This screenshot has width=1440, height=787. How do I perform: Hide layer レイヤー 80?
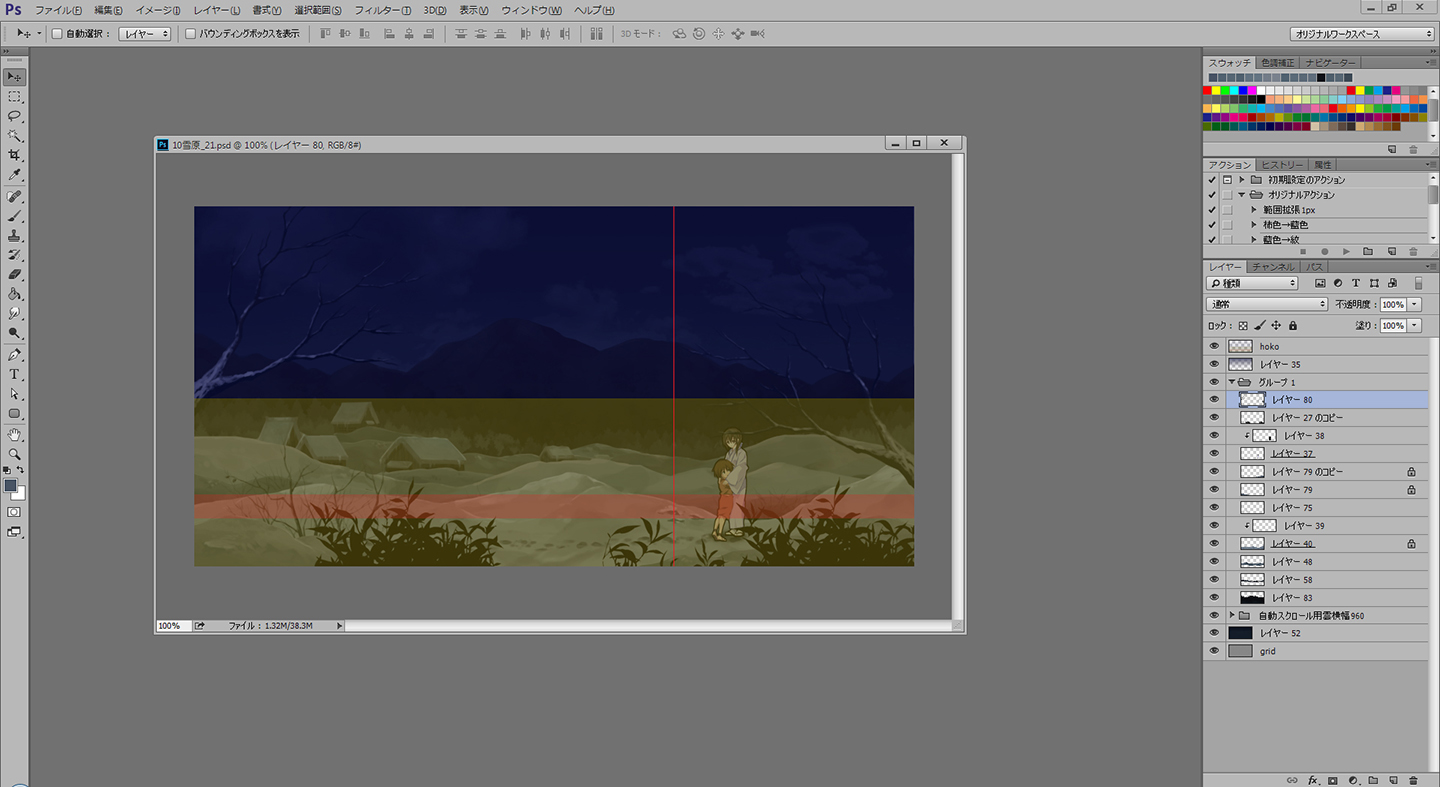1214,400
